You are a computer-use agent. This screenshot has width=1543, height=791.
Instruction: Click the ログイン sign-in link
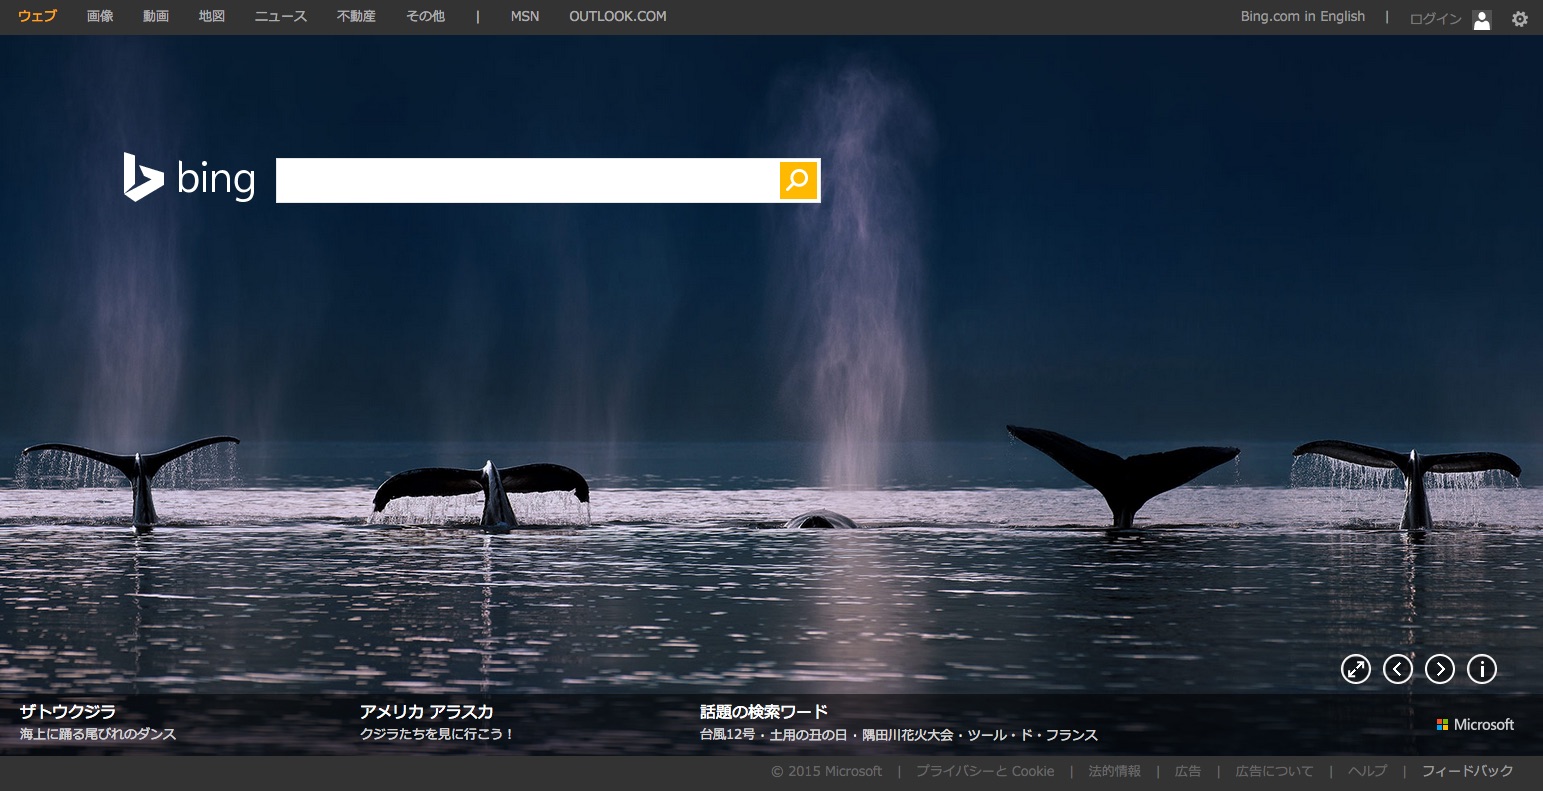tap(1435, 19)
